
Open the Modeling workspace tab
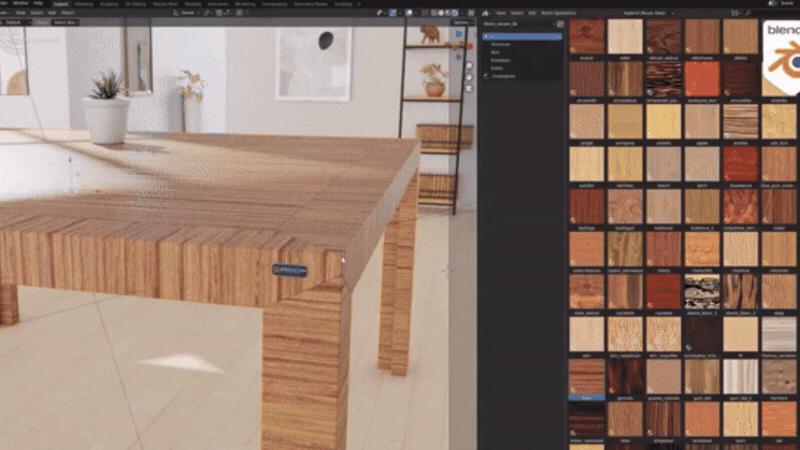point(84,4)
